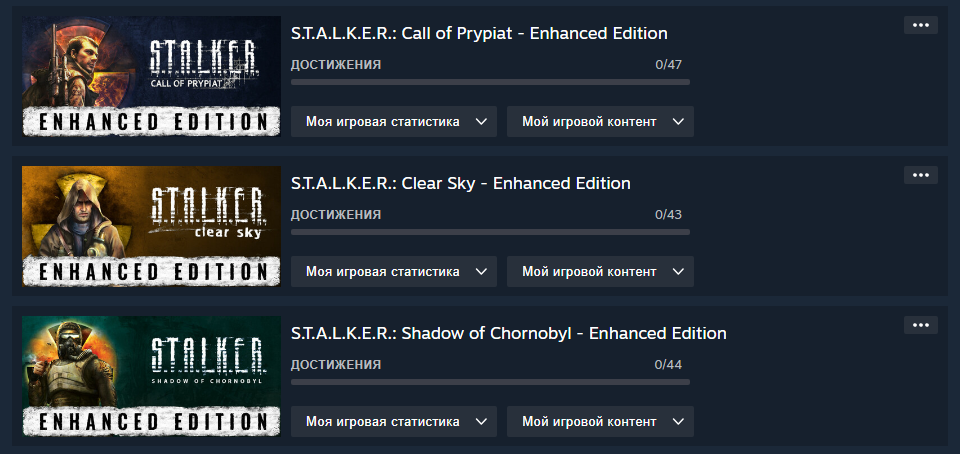
Task: Open S.T.A.L.K.E.R.: Clear Sky title link
Action: point(460,183)
